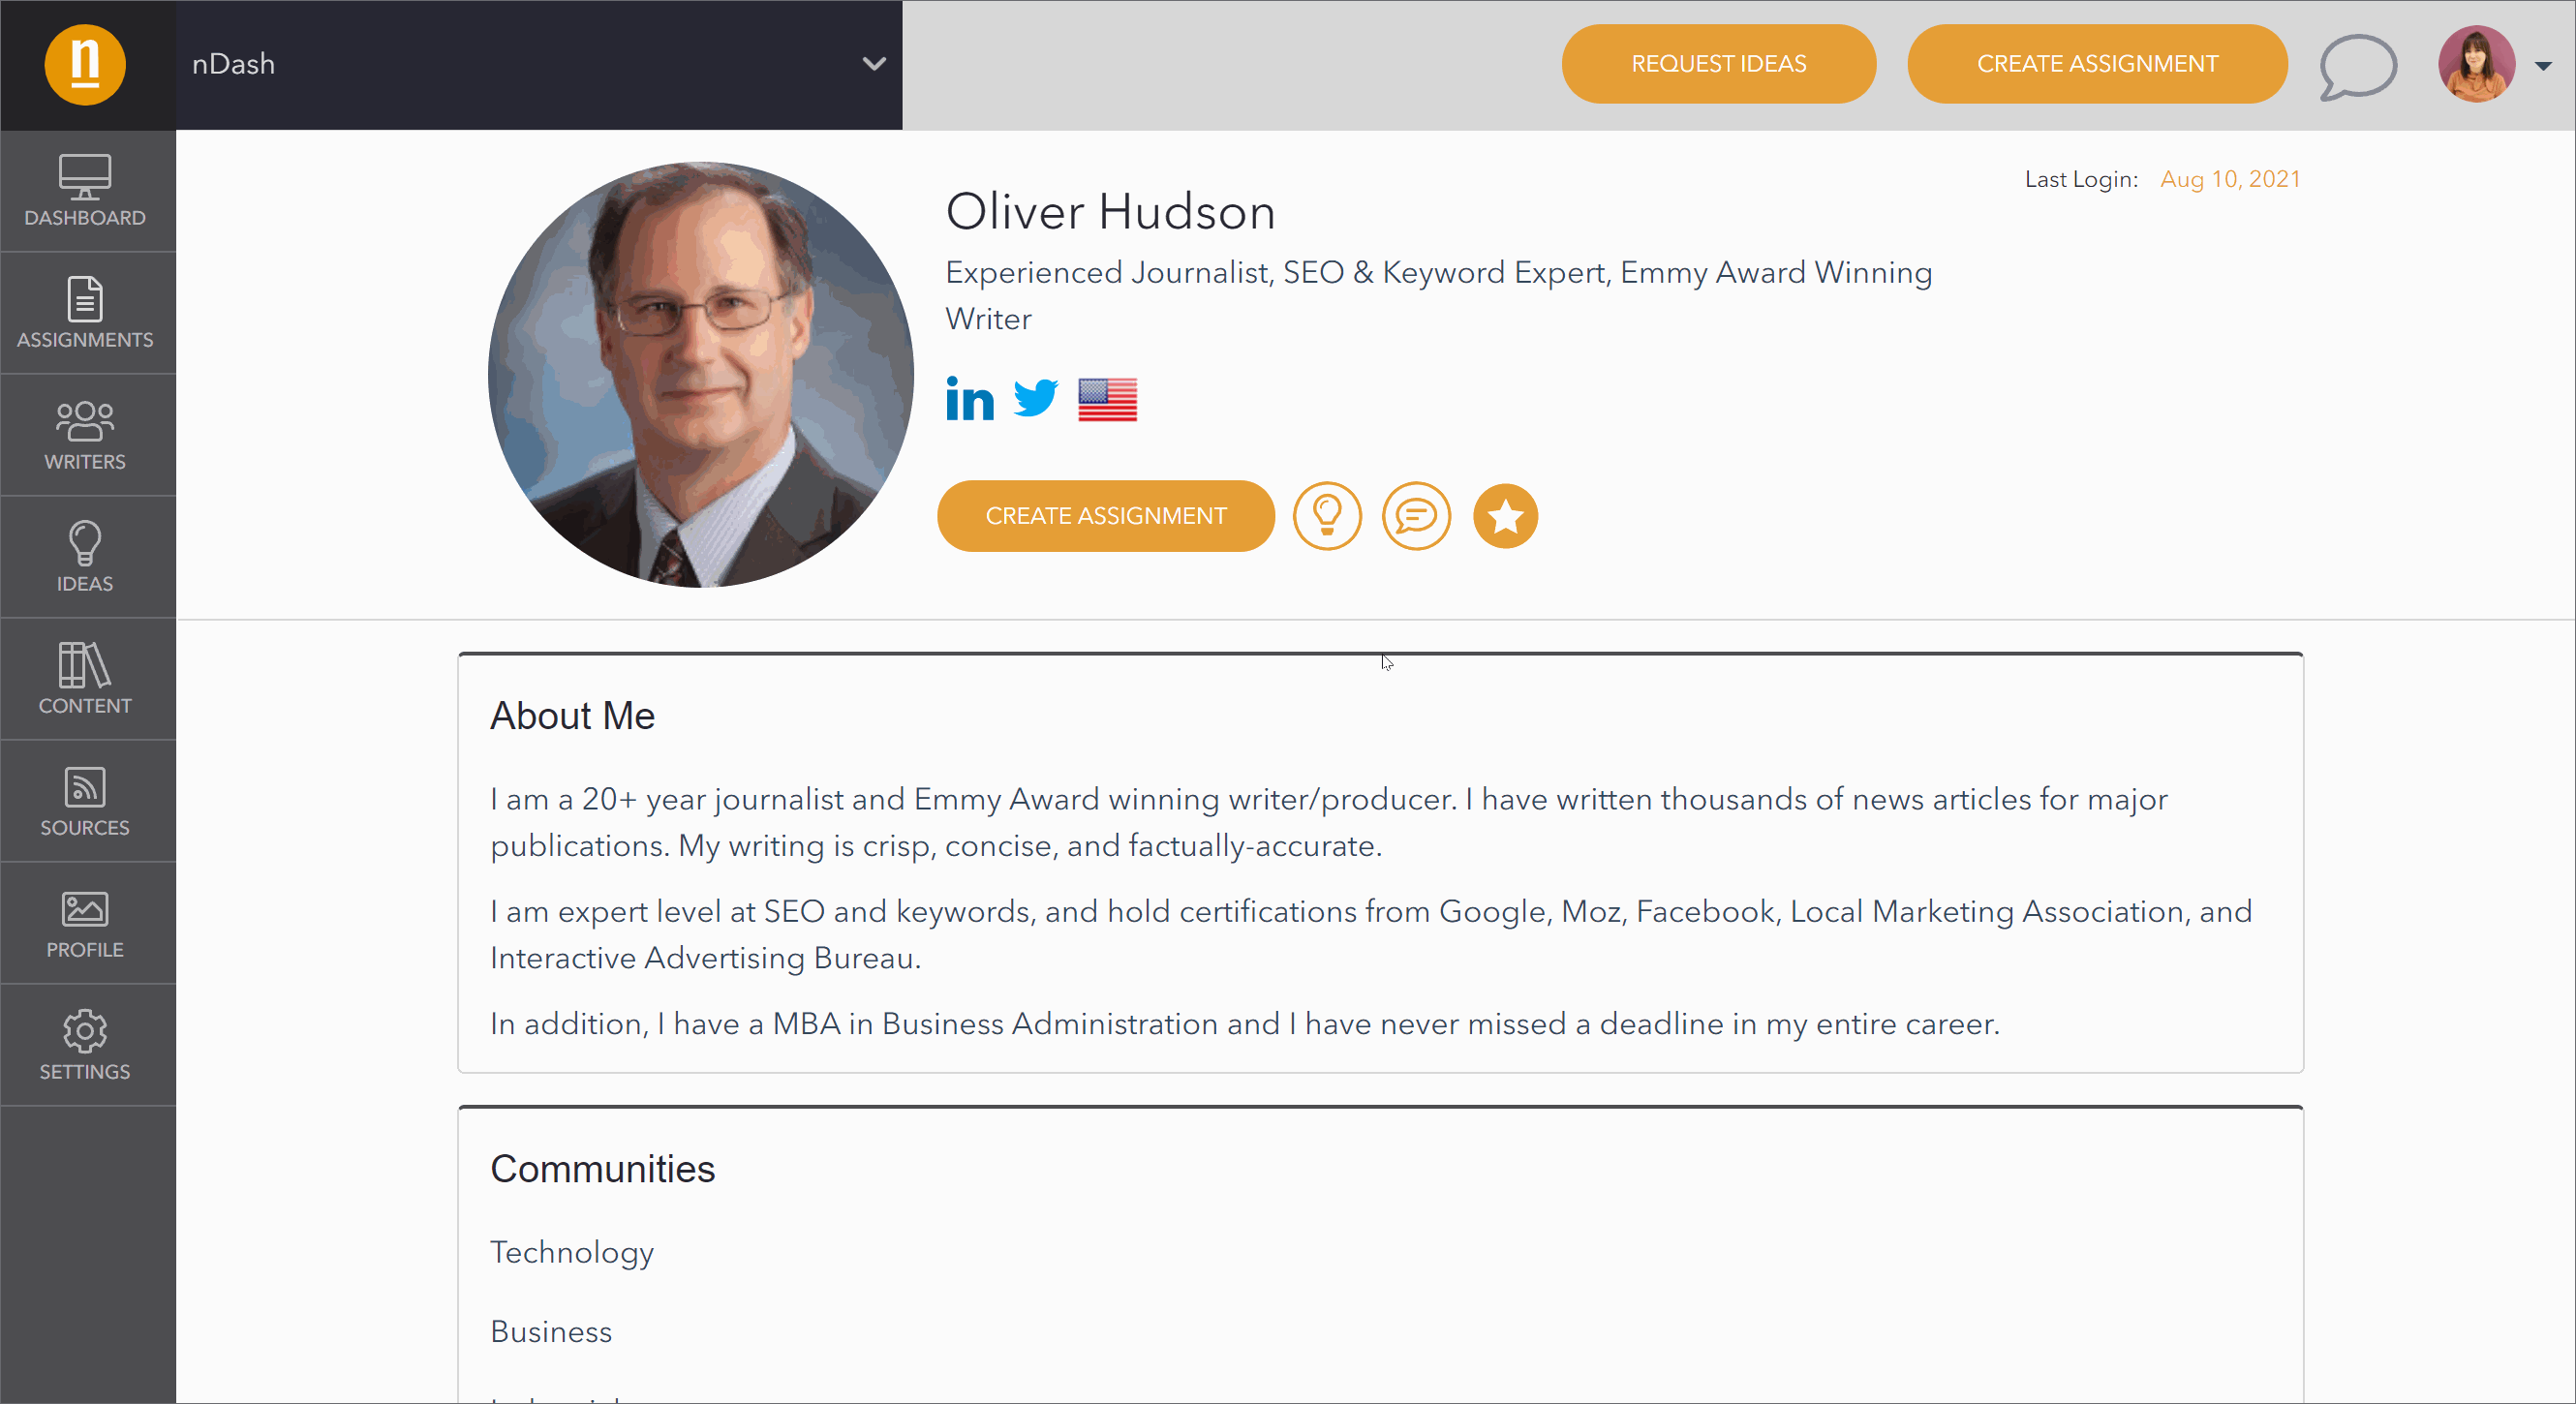Open the user account dropdown arrow
This screenshot has height=1404, width=2576.
point(2543,66)
